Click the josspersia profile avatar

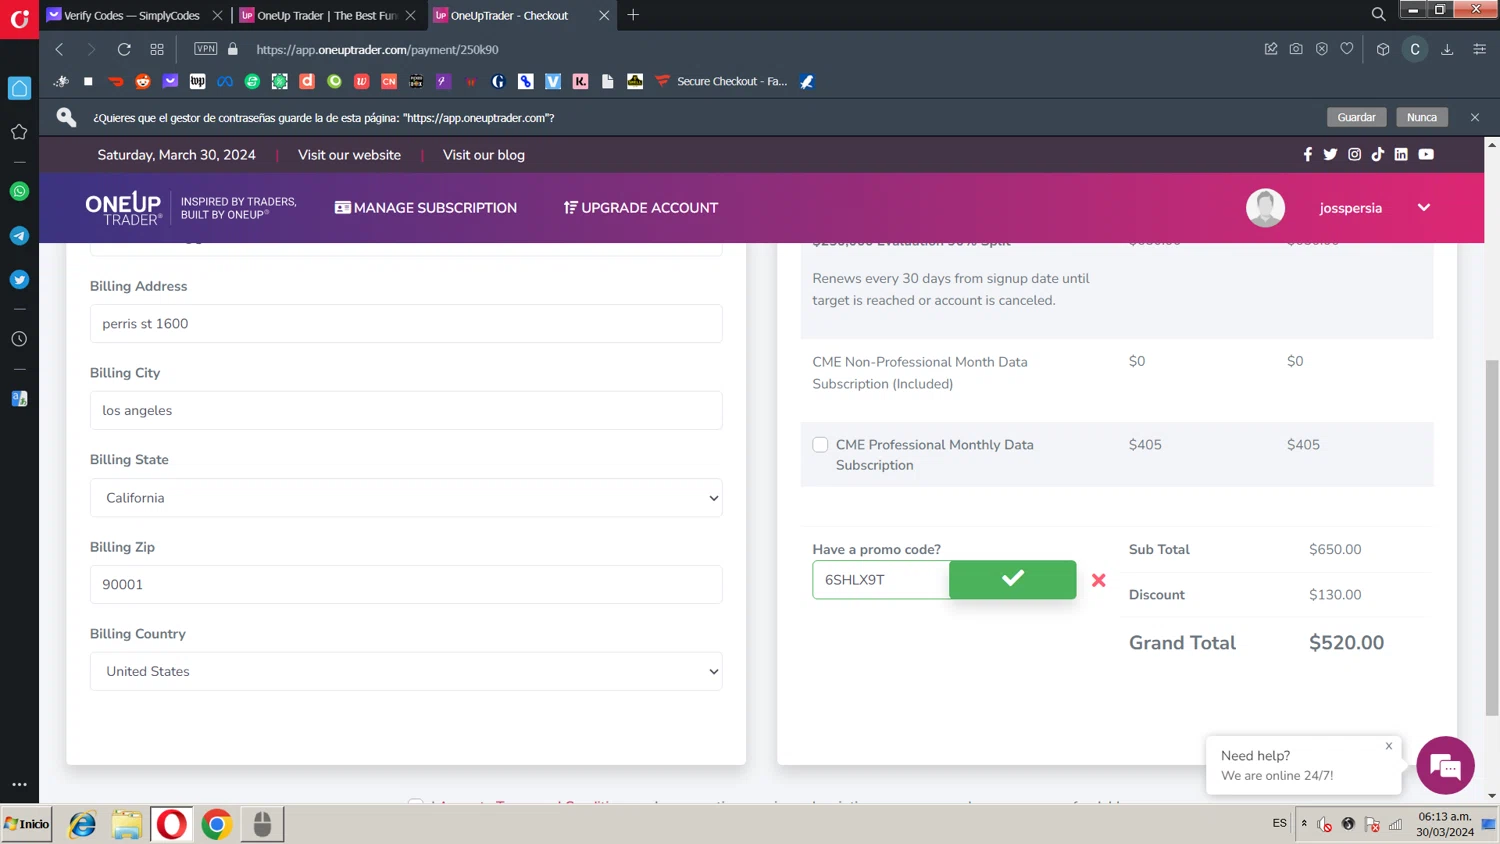click(1265, 208)
